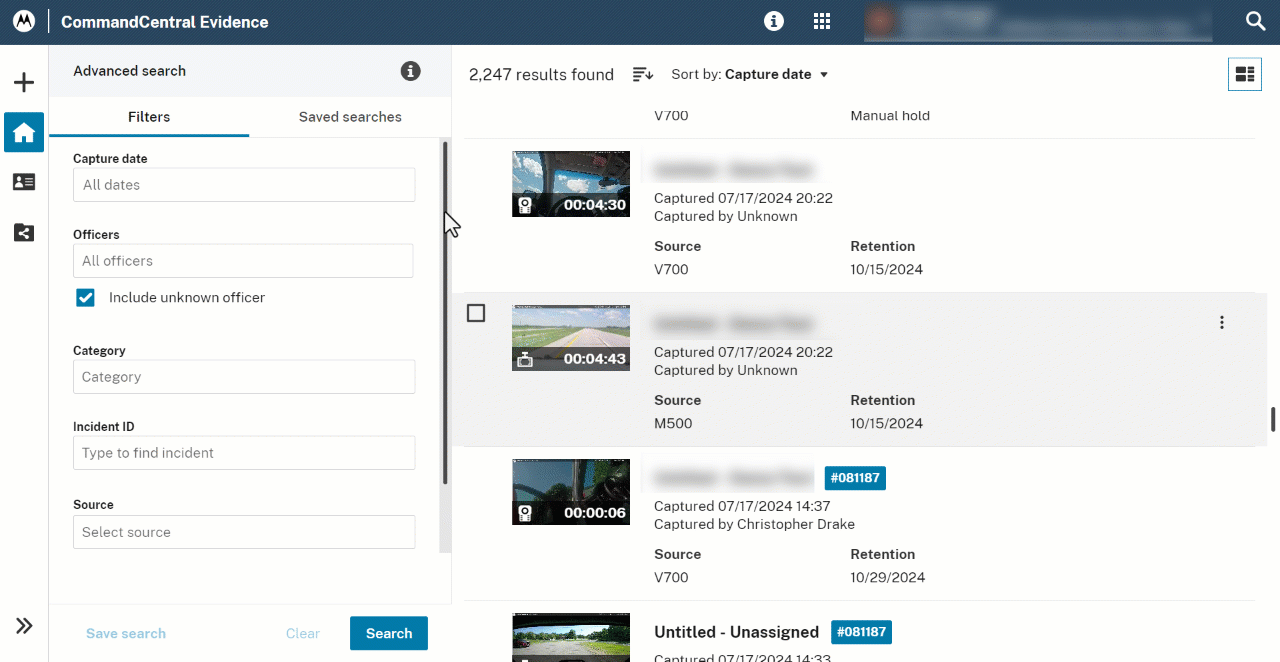Select the Filters tab

pos(149,117)
